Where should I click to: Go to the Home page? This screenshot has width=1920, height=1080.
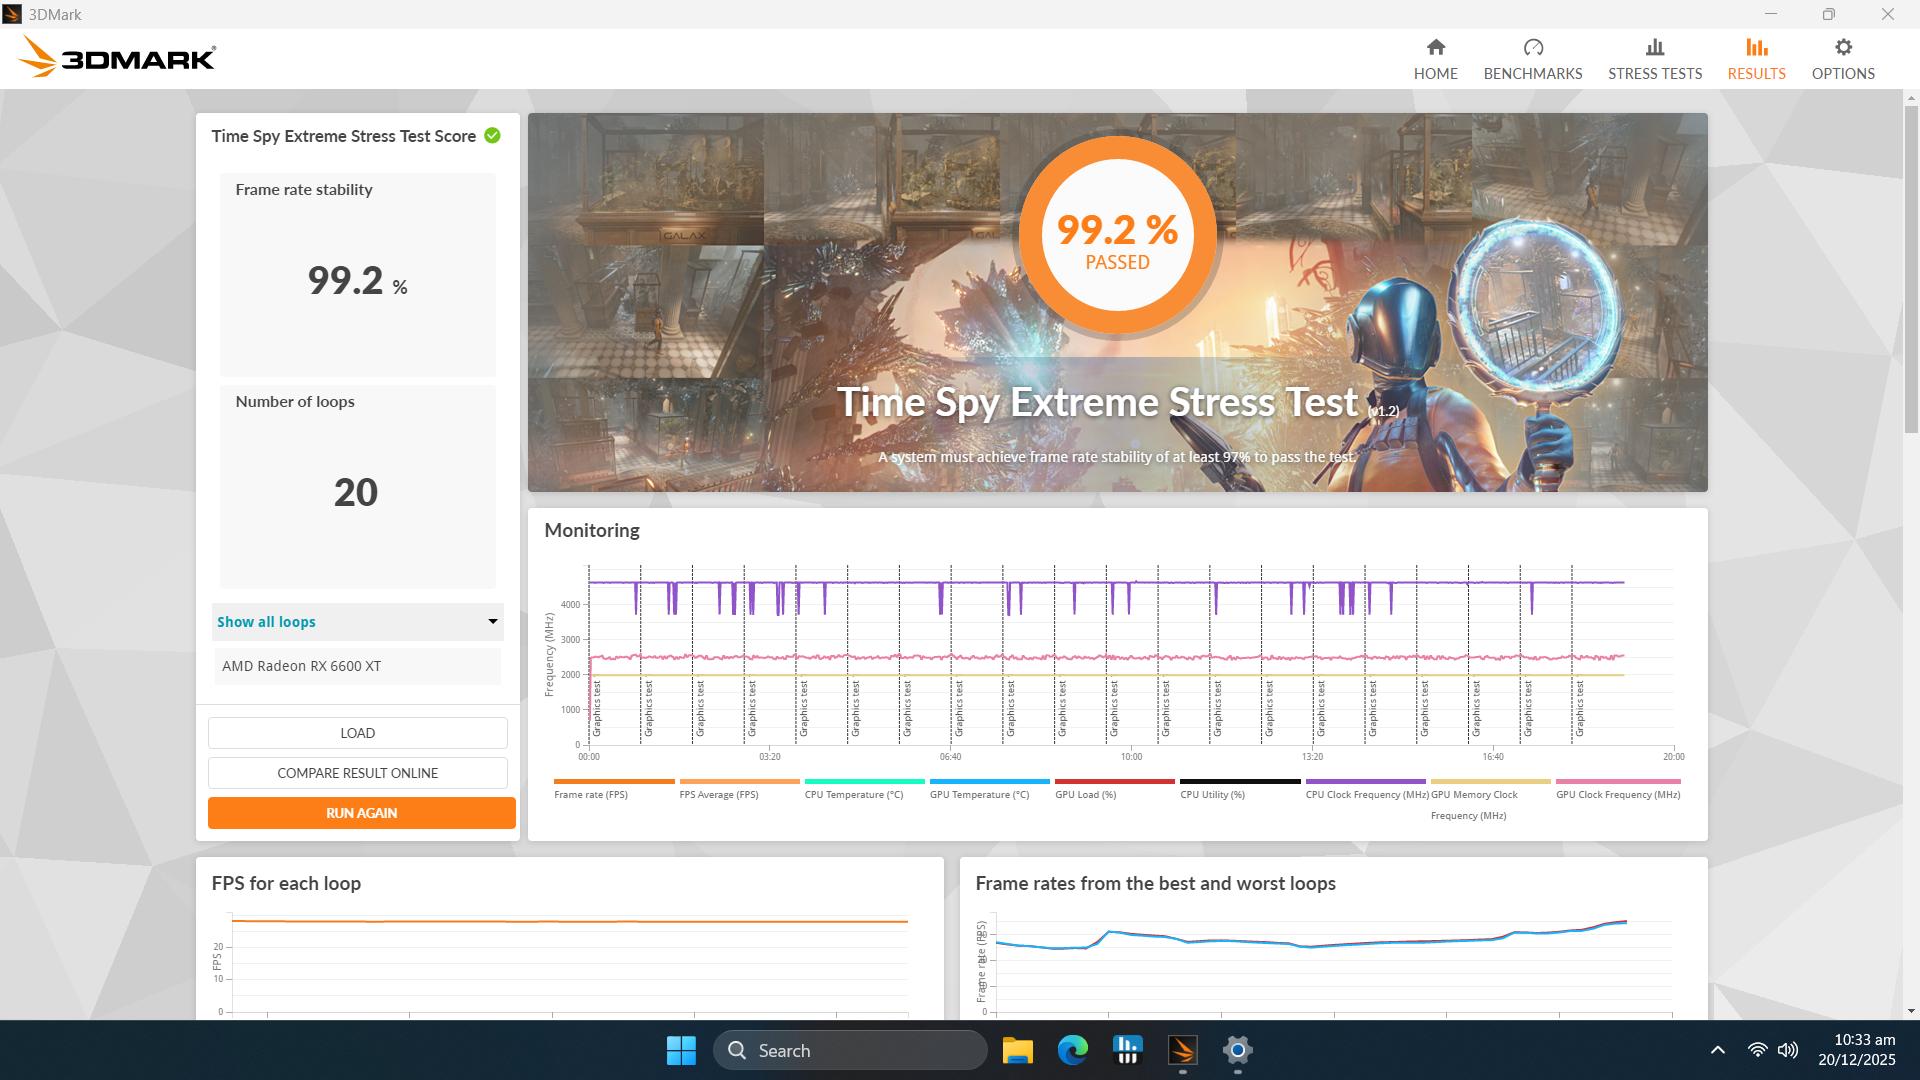tap(1435, 59)
